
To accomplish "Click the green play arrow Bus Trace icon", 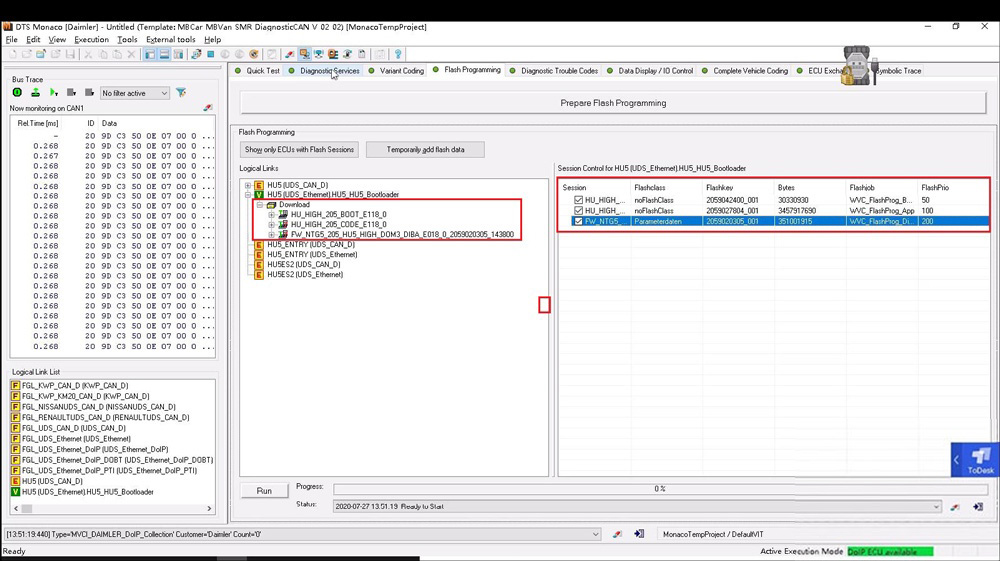I will click(x=54, y=93).
